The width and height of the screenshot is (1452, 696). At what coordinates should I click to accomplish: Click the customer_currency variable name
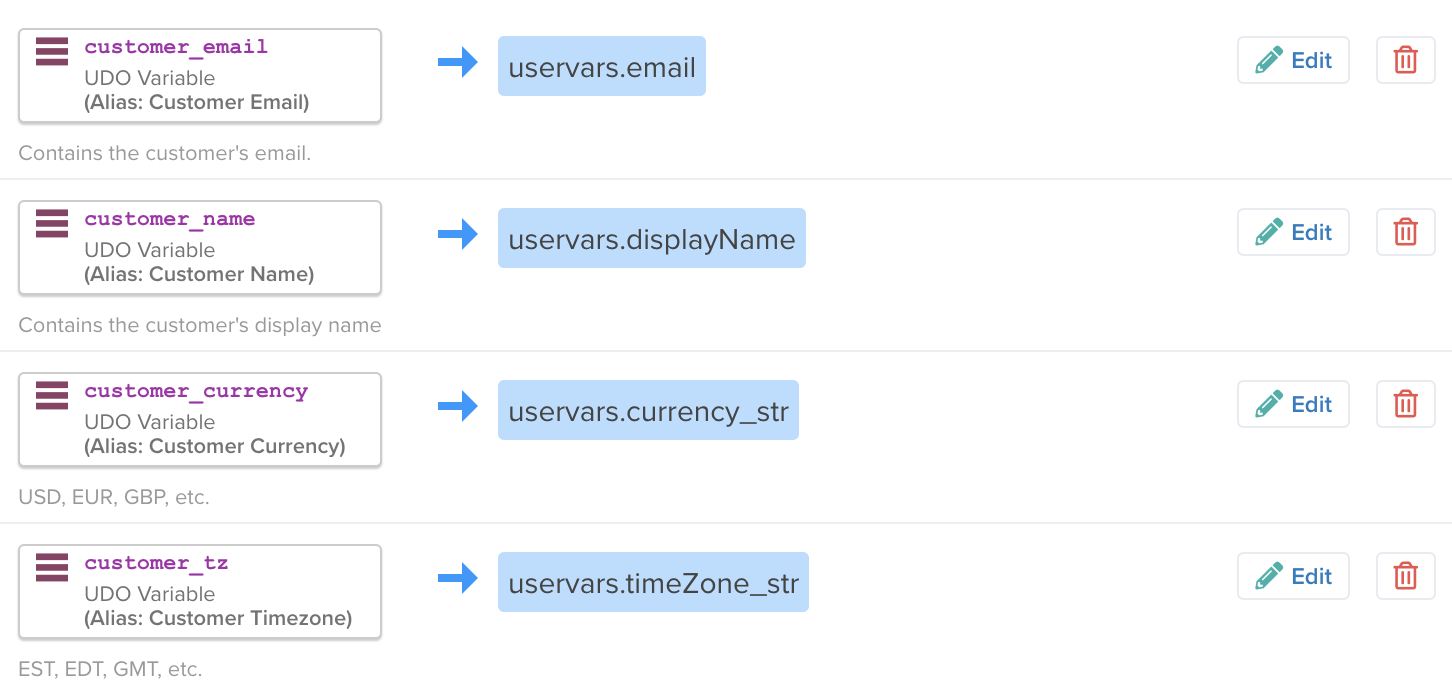tap(196, 391)
